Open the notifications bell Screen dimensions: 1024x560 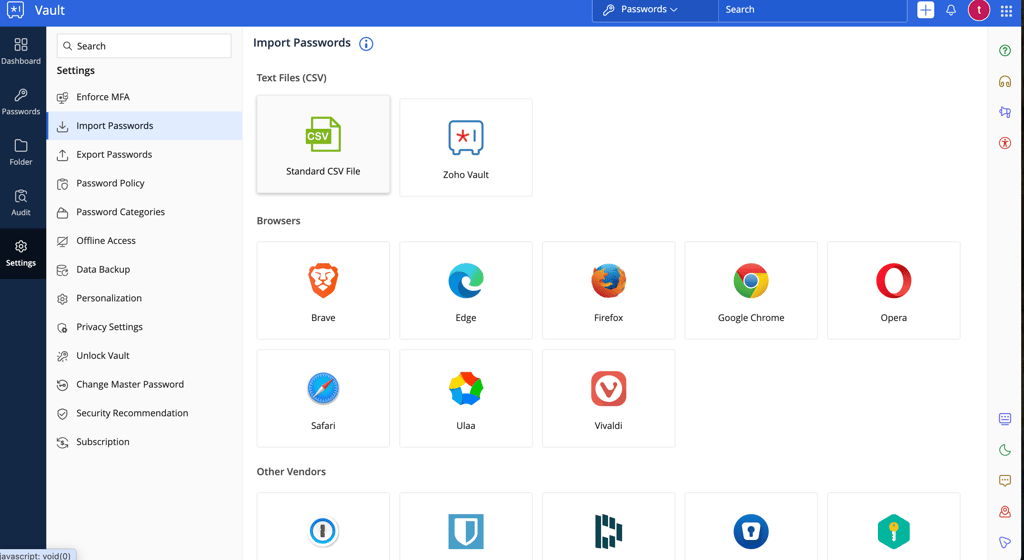[951, 10]
